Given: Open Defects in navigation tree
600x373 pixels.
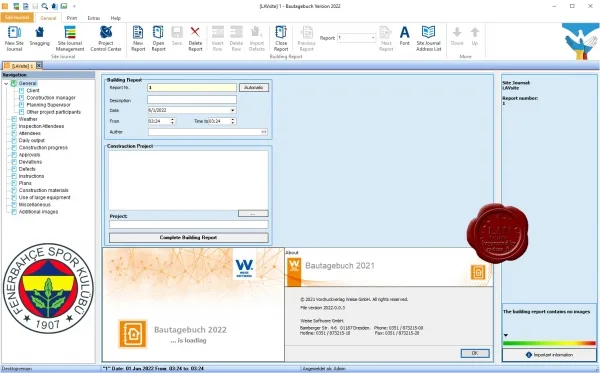Looking at the screenshot, I should click(27, 169).
